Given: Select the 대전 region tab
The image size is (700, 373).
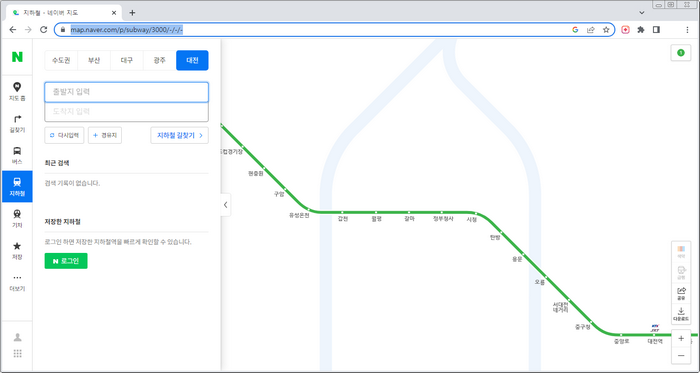Looking at the screenshot, I should click(192, 60).
